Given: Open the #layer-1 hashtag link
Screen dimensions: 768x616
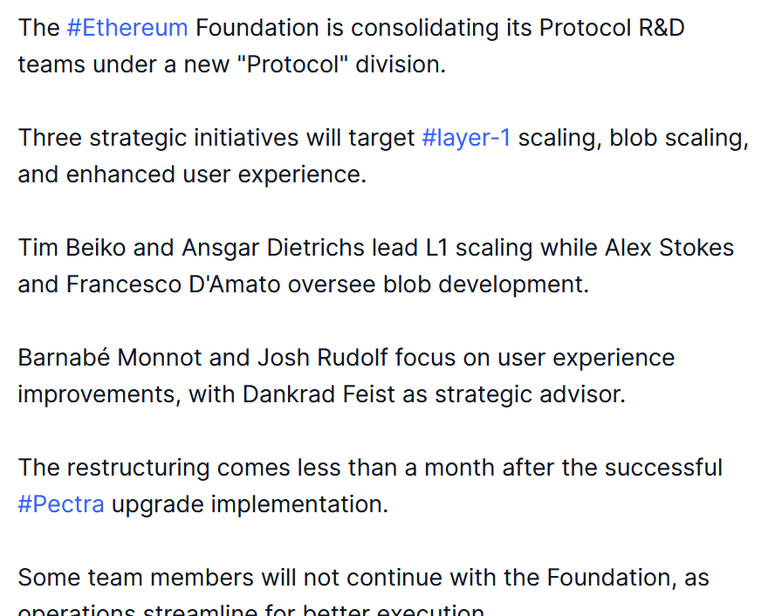Looking at the screenshot, I should point(466,138).
